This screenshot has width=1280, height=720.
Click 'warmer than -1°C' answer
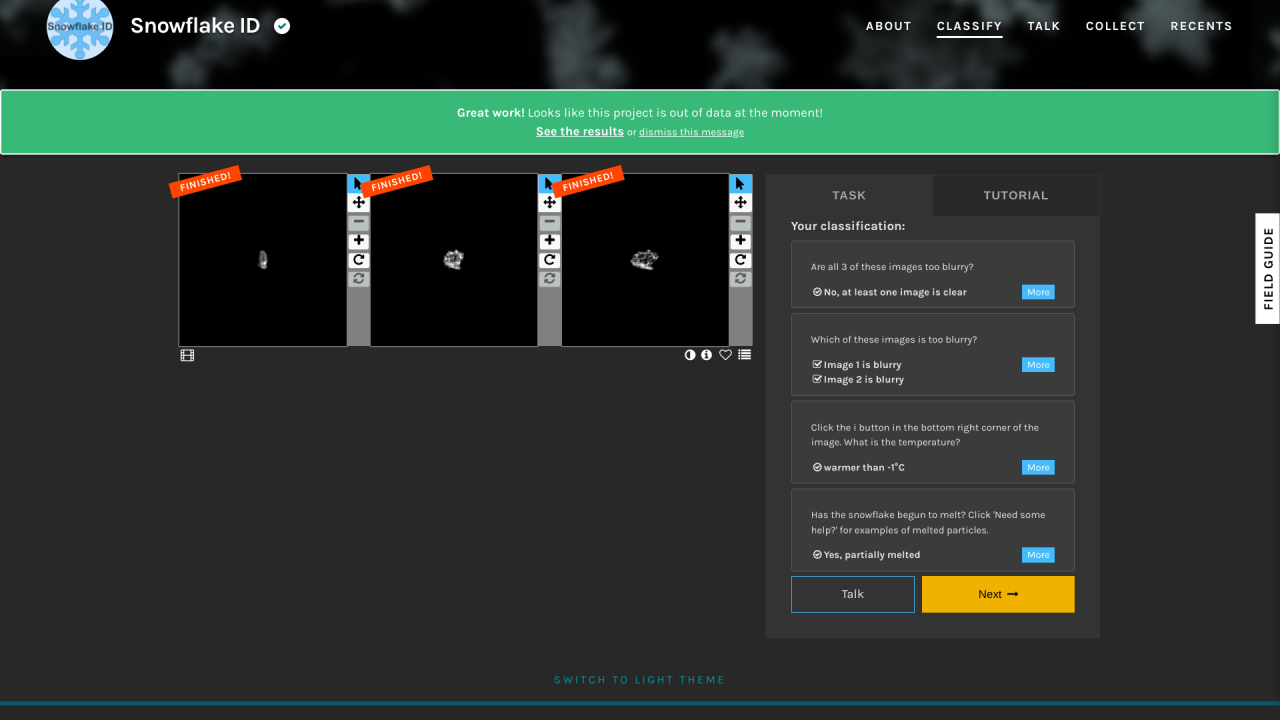point(859,468)
